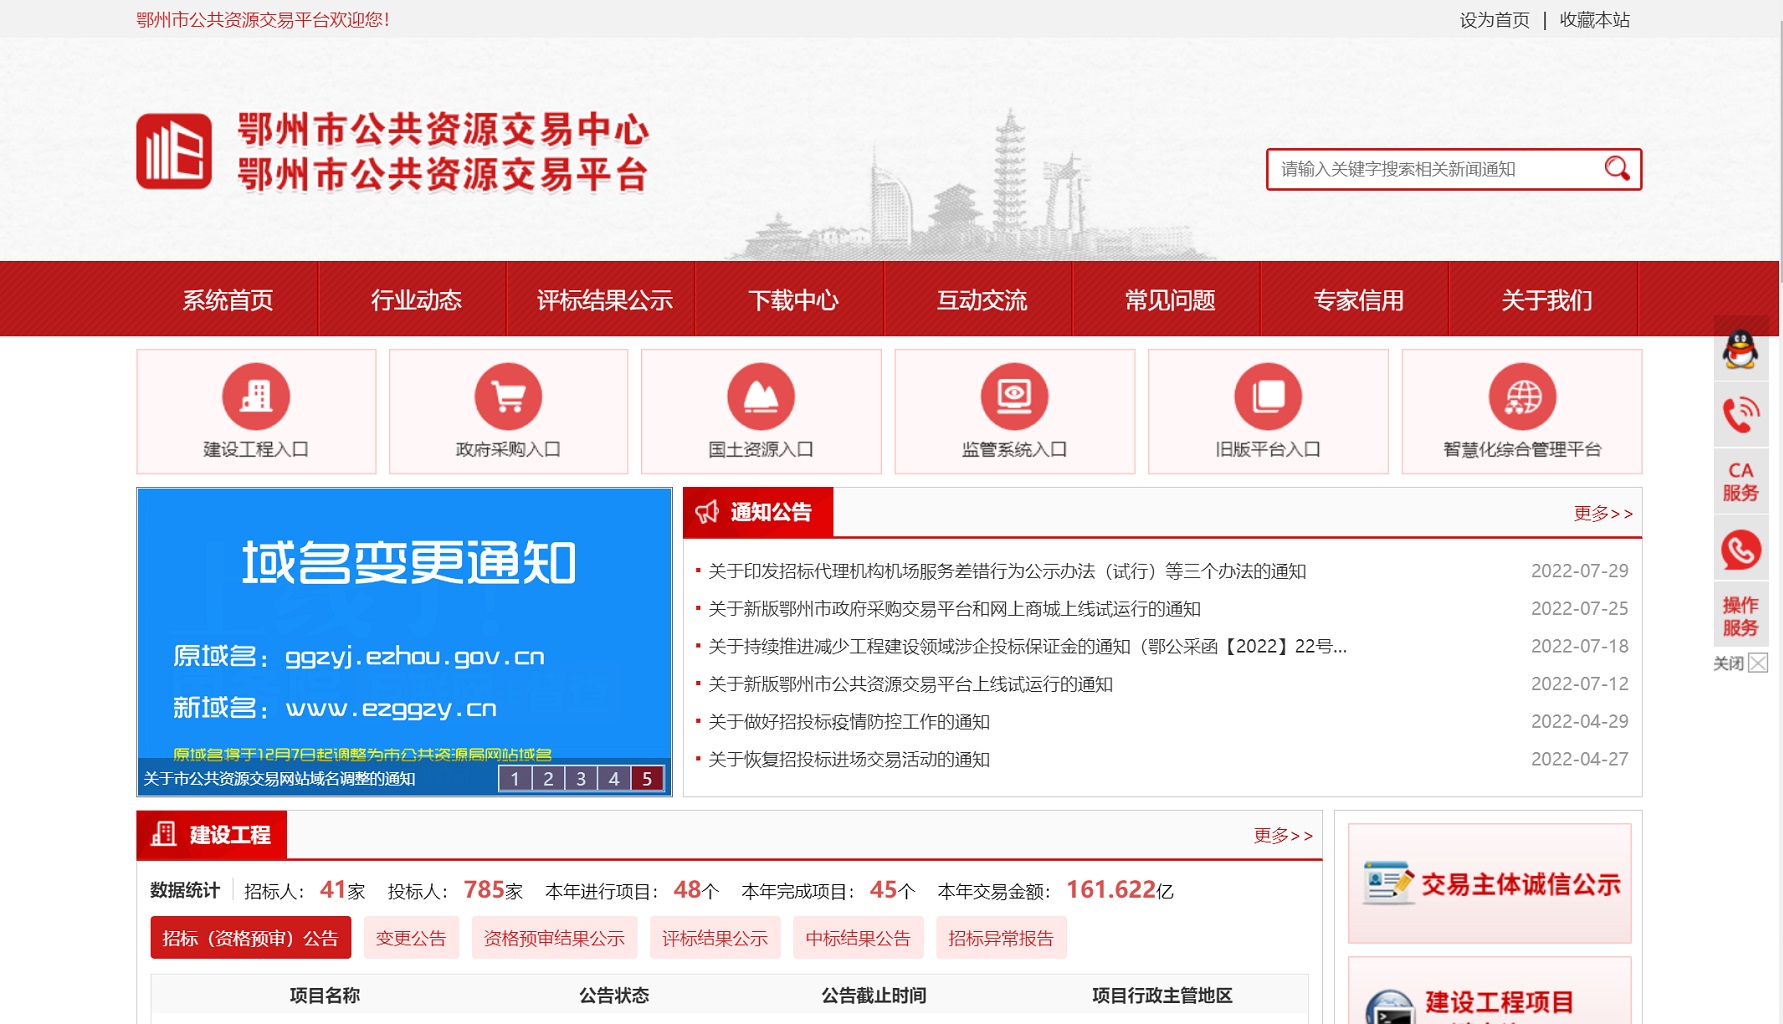Open the 政府采购入口 cart icon
Screen dimensions: 1783x1024
[508, 396]
